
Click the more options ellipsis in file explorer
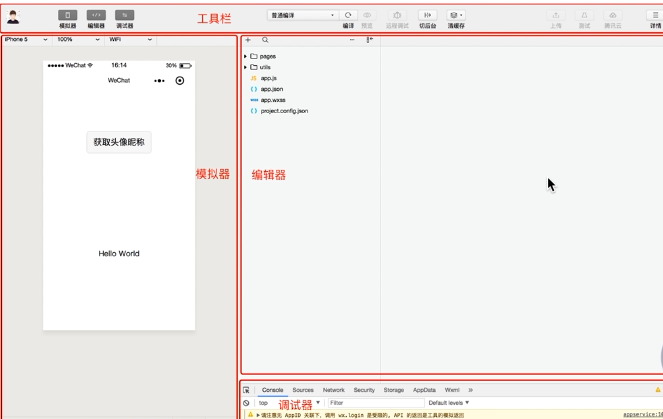[352, 40]
